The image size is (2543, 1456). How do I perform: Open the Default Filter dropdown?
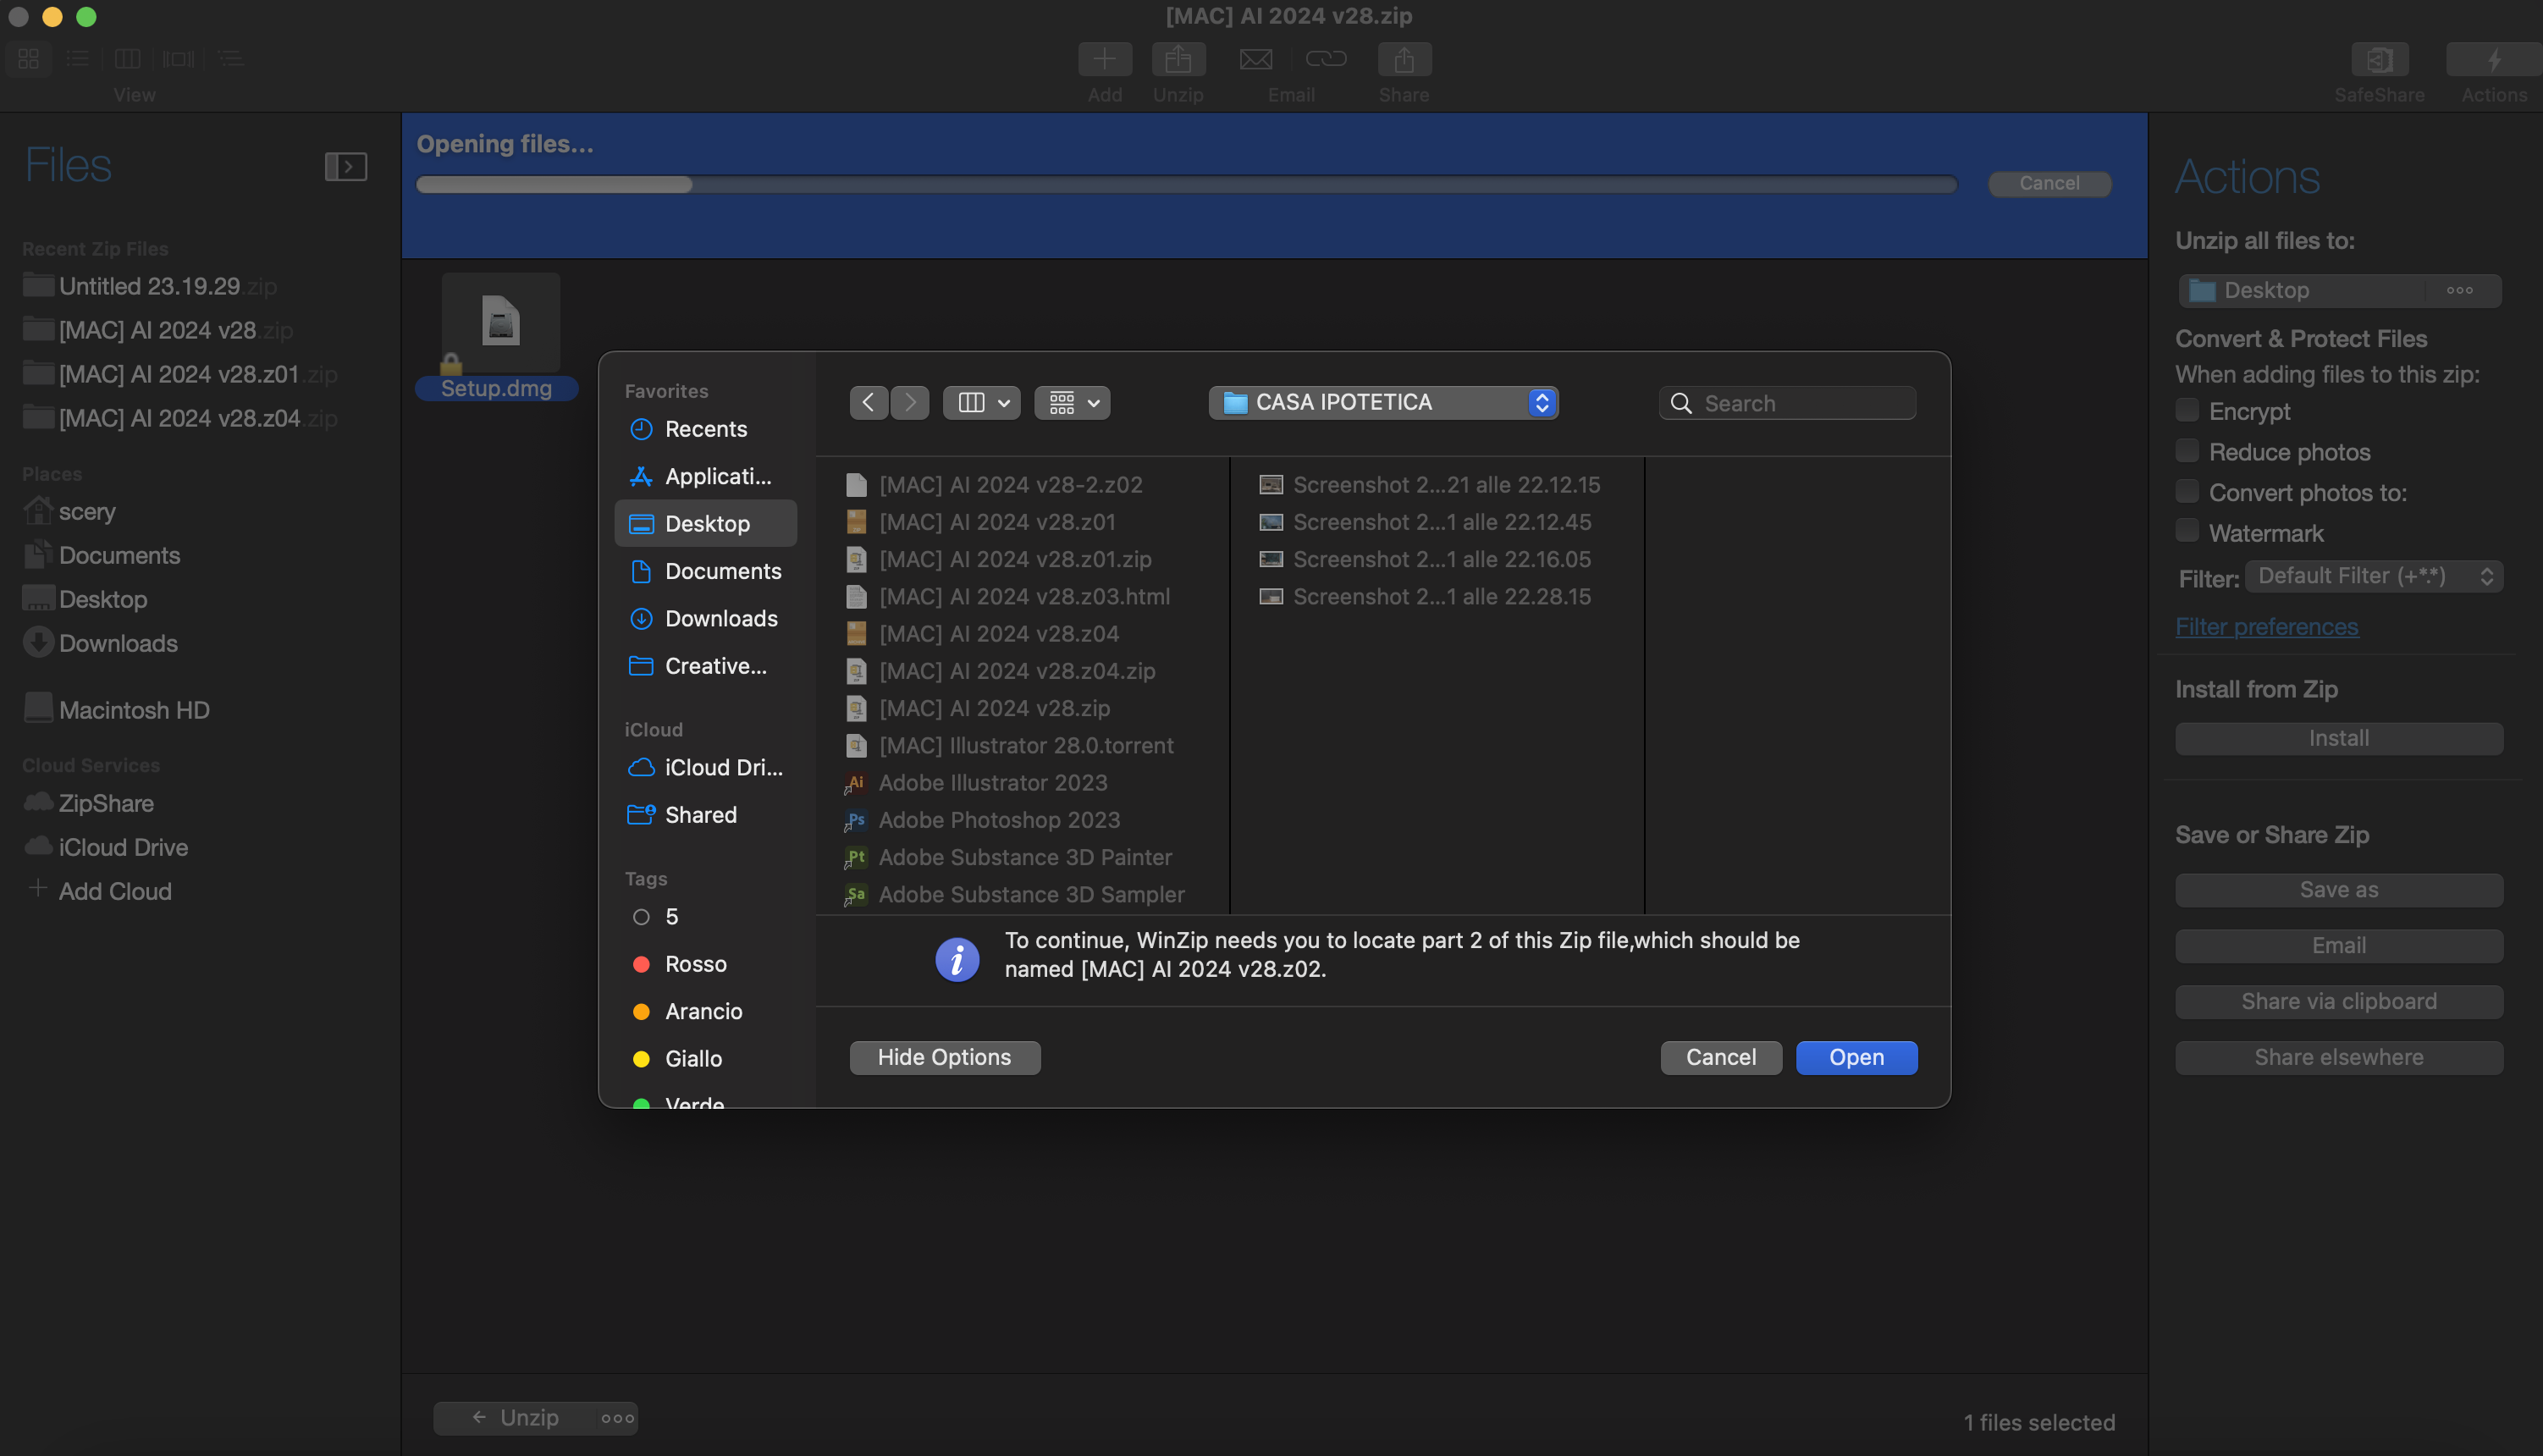2374,576
